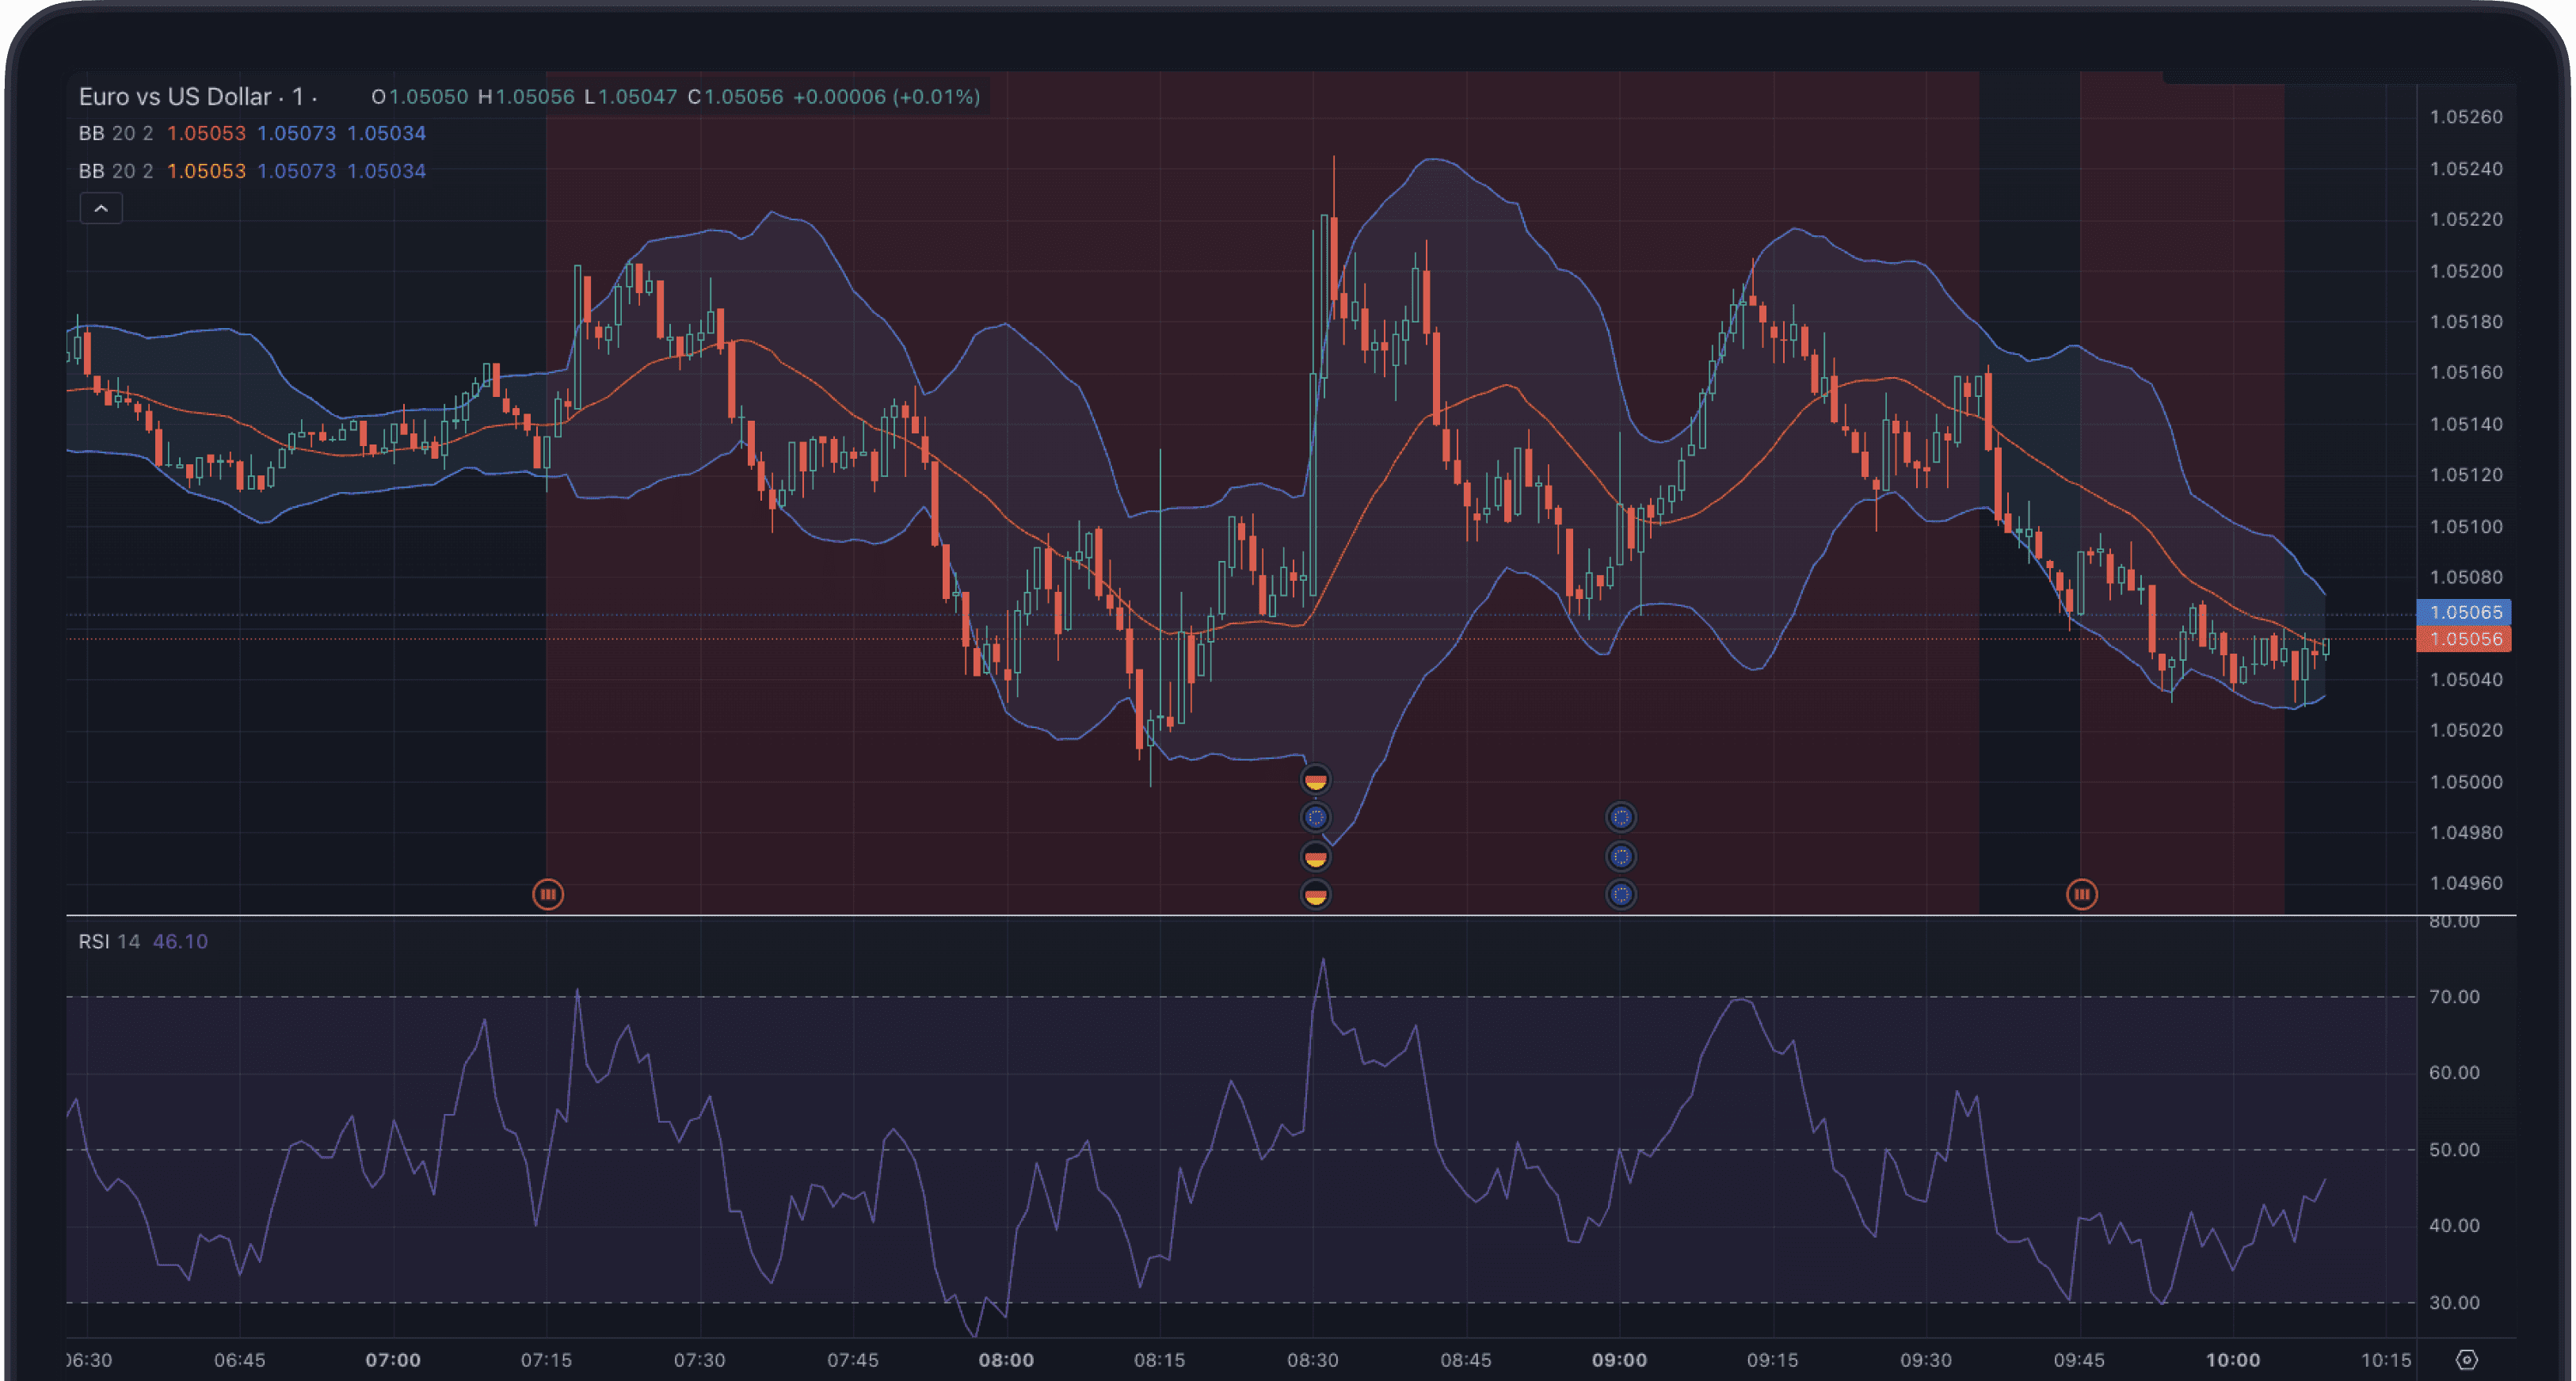Open the timeframe selector showing interval 1
The image size is (2576, 1381).
pos(299,97)
